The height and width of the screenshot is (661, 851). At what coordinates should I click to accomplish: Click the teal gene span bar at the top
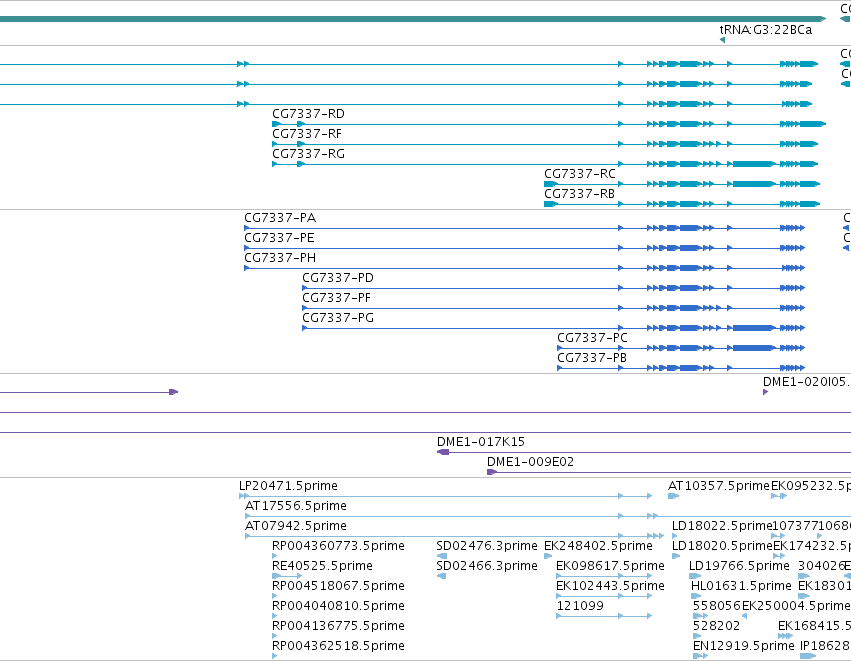412,19
